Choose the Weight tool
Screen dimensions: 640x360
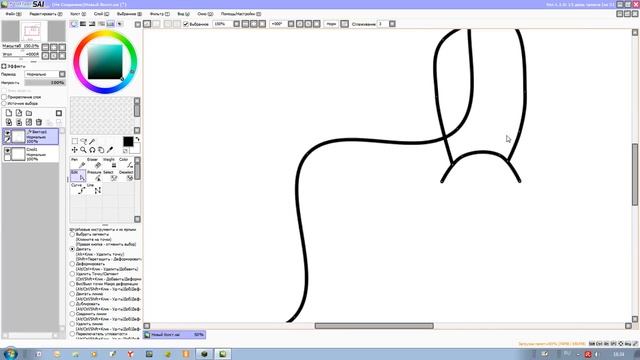(x=109, y=163)
